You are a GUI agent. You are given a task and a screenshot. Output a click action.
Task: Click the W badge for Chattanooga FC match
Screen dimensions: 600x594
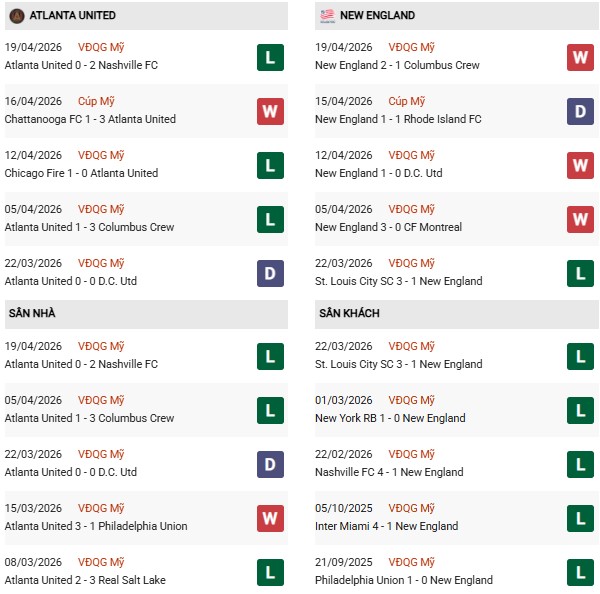coord(270,111)
